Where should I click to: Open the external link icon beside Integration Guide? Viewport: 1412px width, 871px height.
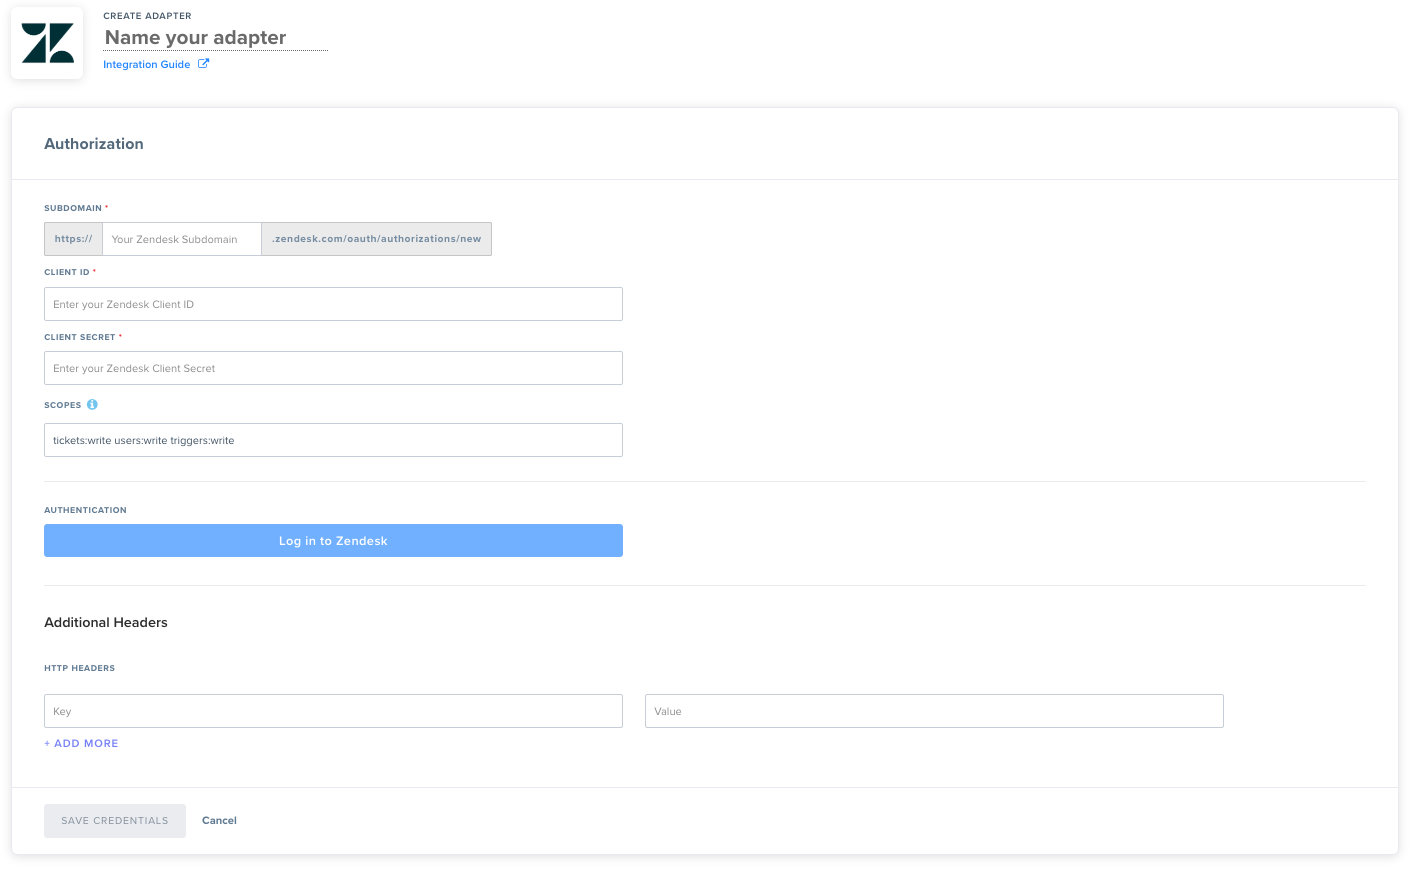204,64
